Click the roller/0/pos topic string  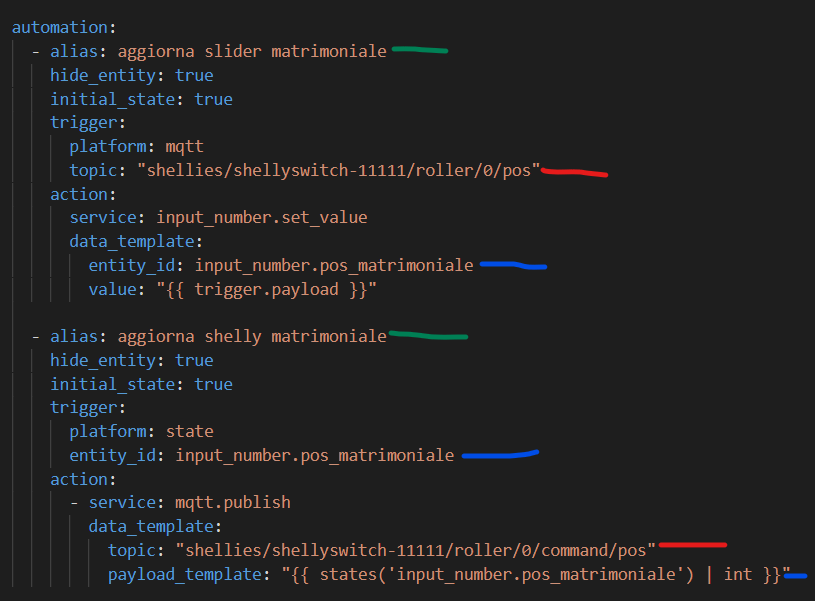click(338, 171)
